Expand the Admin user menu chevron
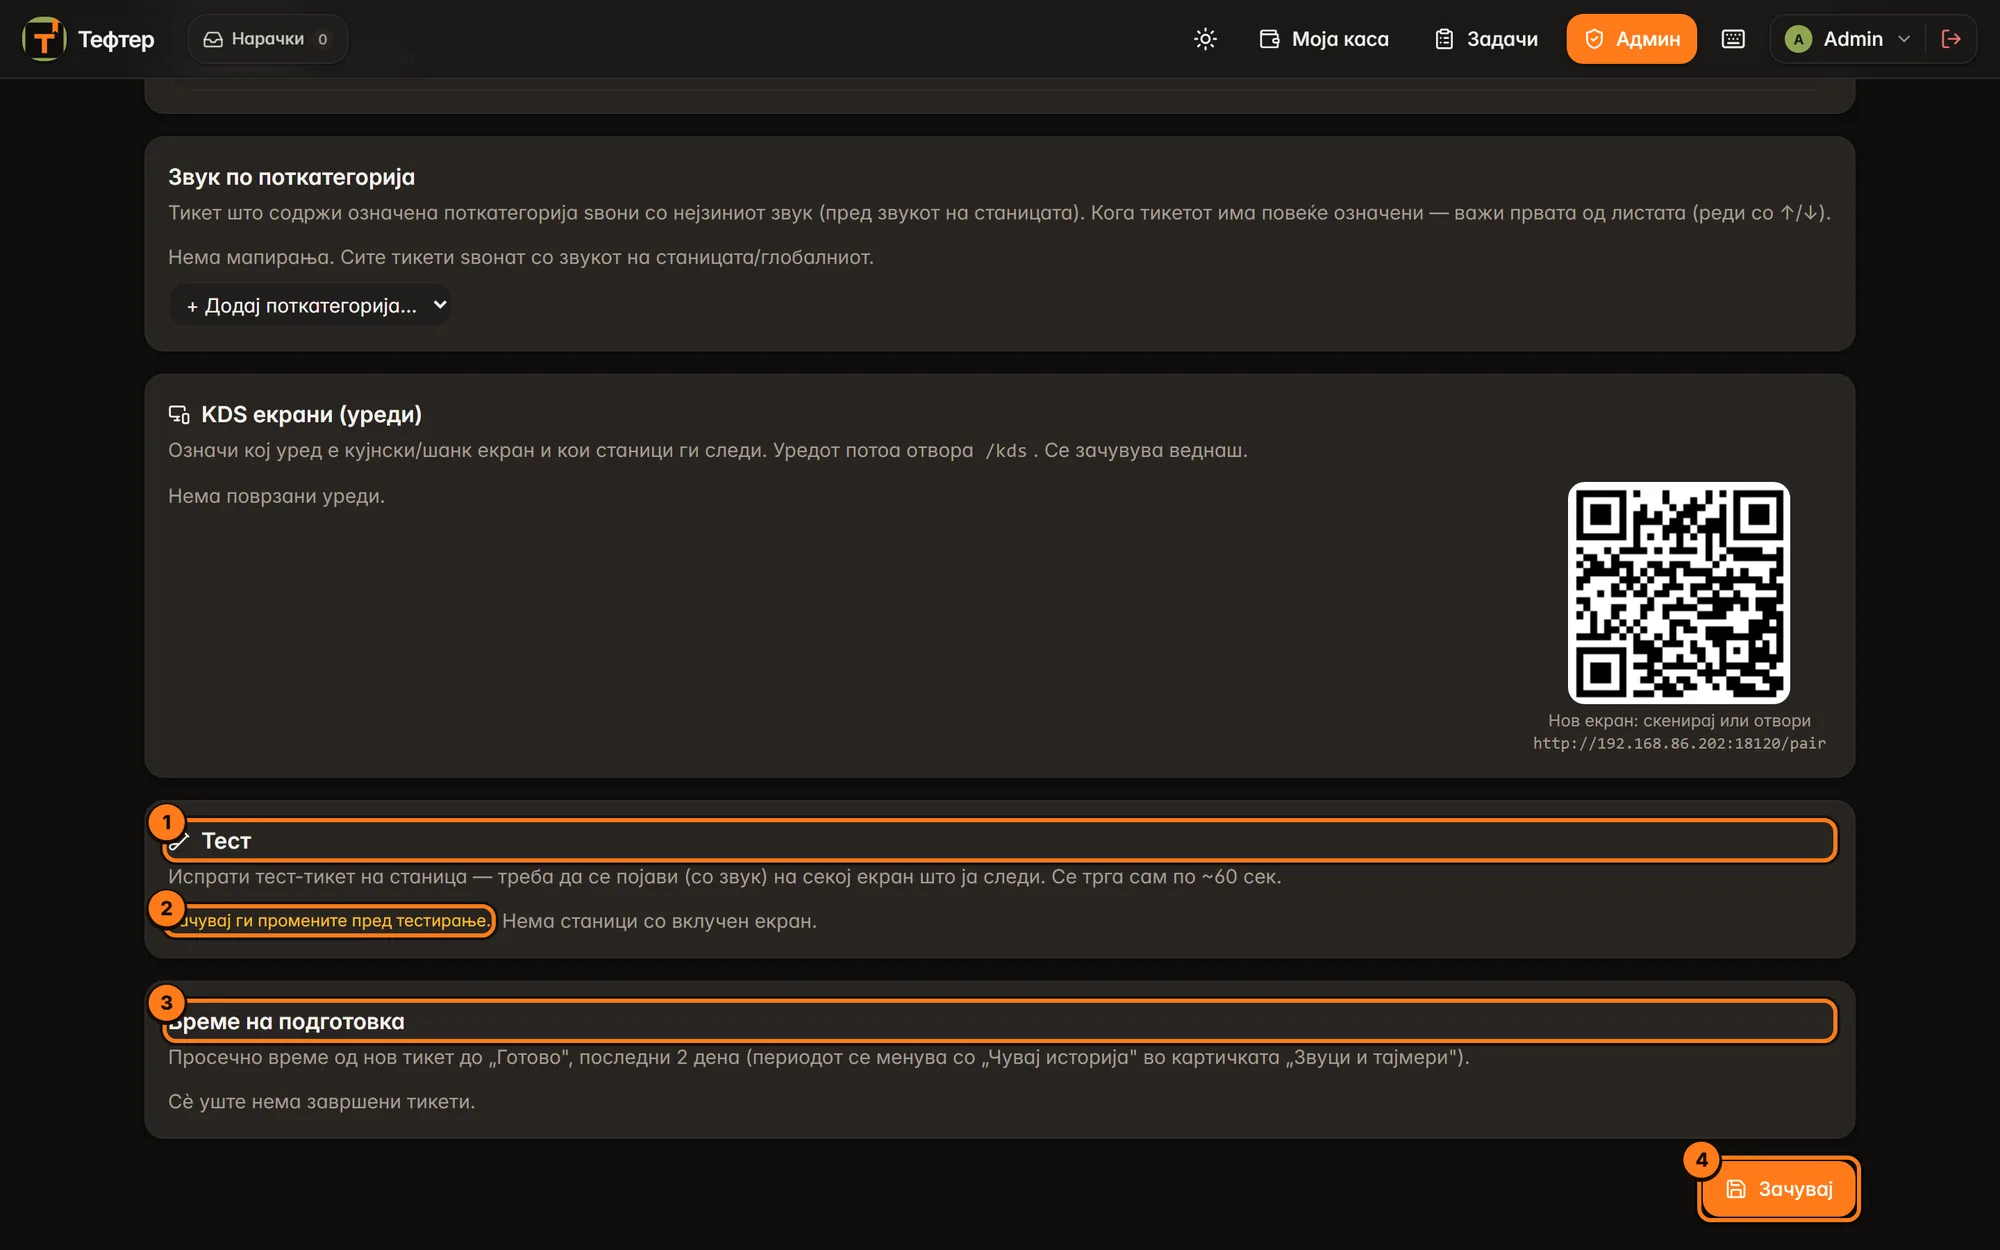This screenshot has width=2000, height=1250. (1904, 39)
